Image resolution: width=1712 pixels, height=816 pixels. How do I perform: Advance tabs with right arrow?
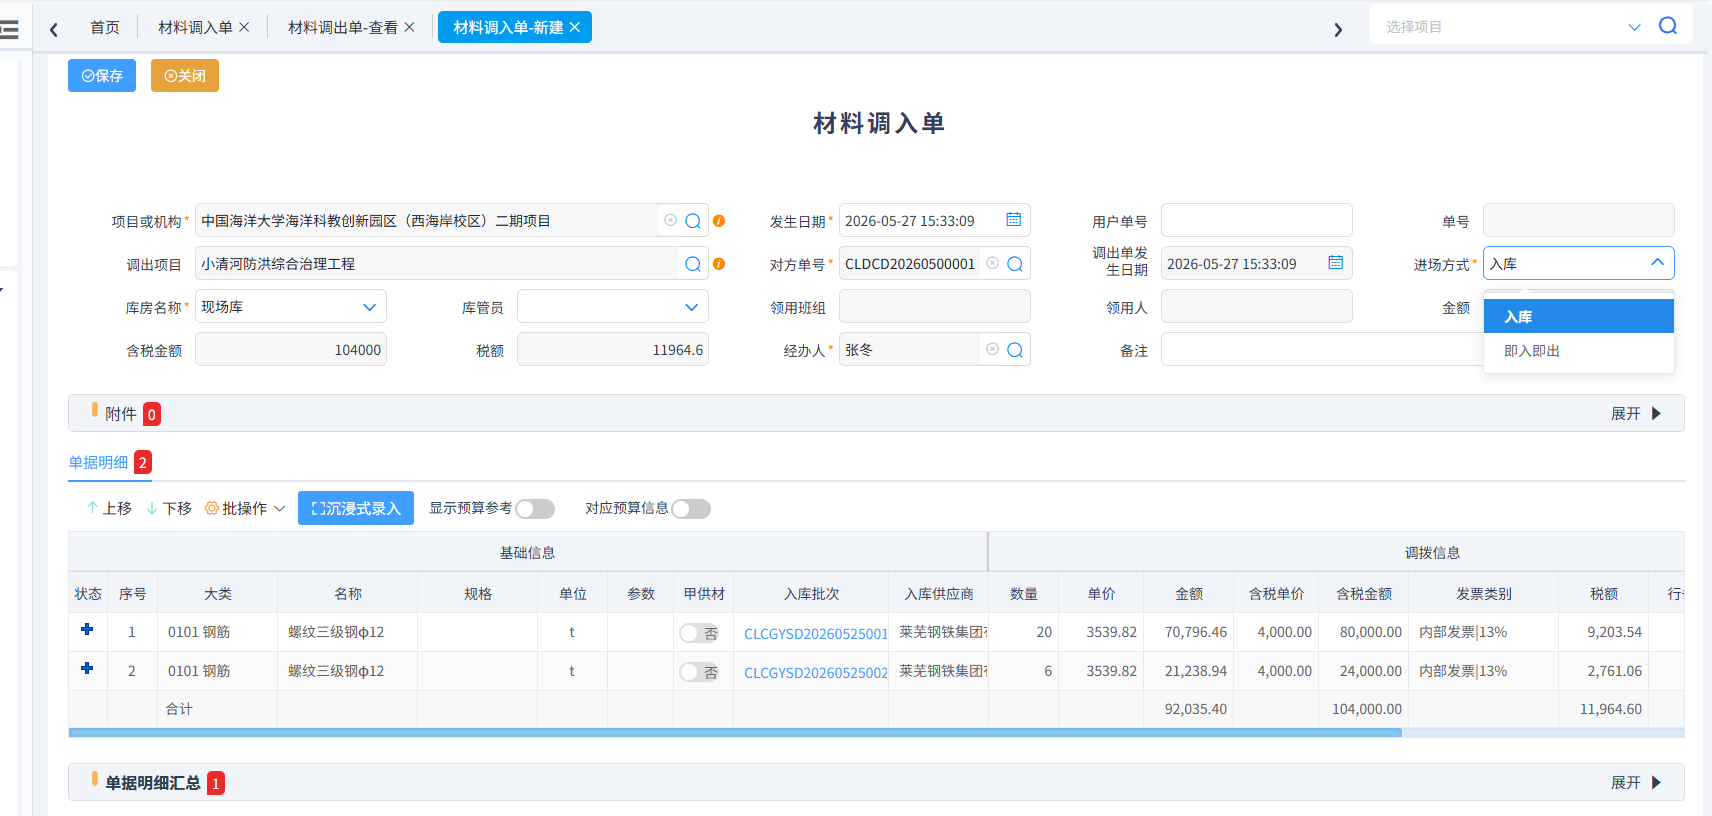(x=1338, y=29)
